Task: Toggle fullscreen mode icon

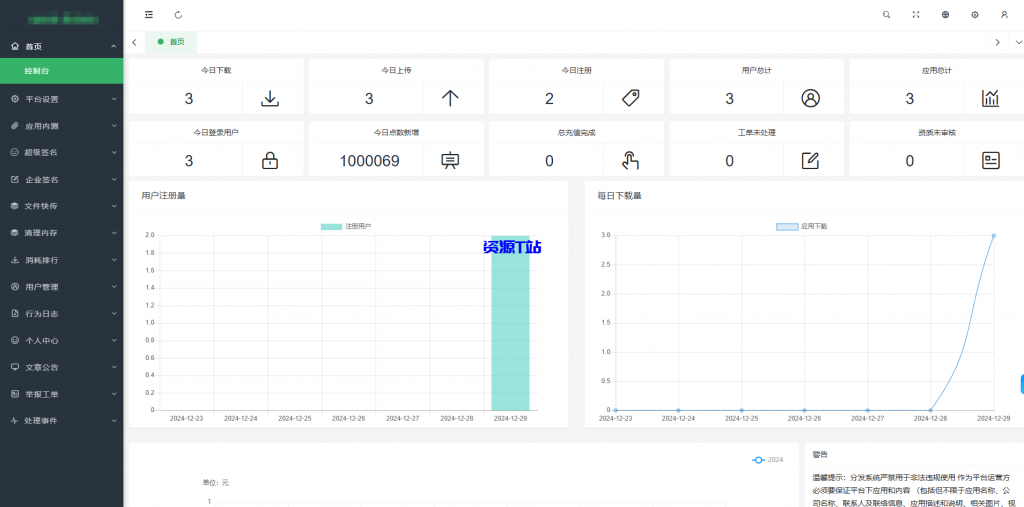Action: [x=915, y=15]
